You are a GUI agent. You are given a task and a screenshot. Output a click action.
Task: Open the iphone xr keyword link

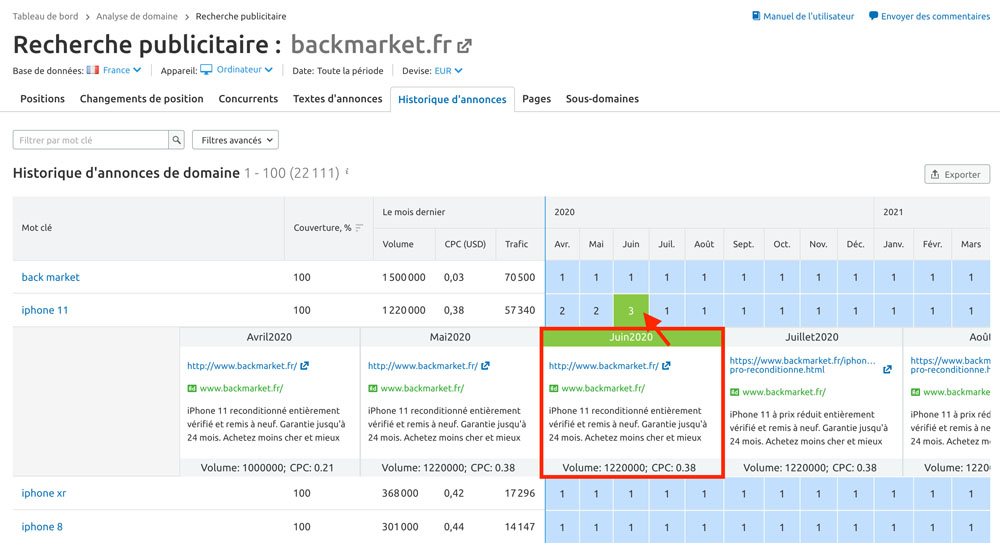[x=43, y=493]
